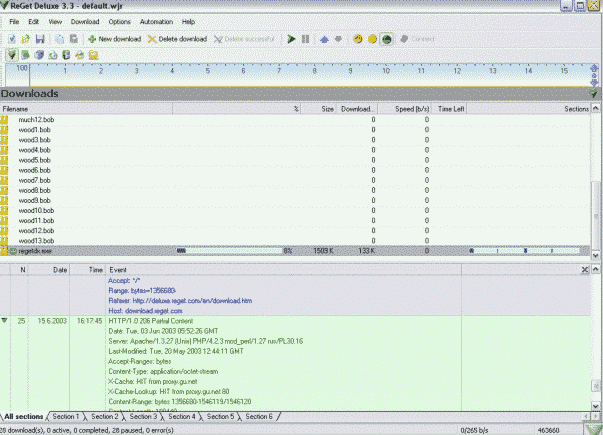
Task: Click the fourth icon in views toolbar
Action: coord(53,55)
